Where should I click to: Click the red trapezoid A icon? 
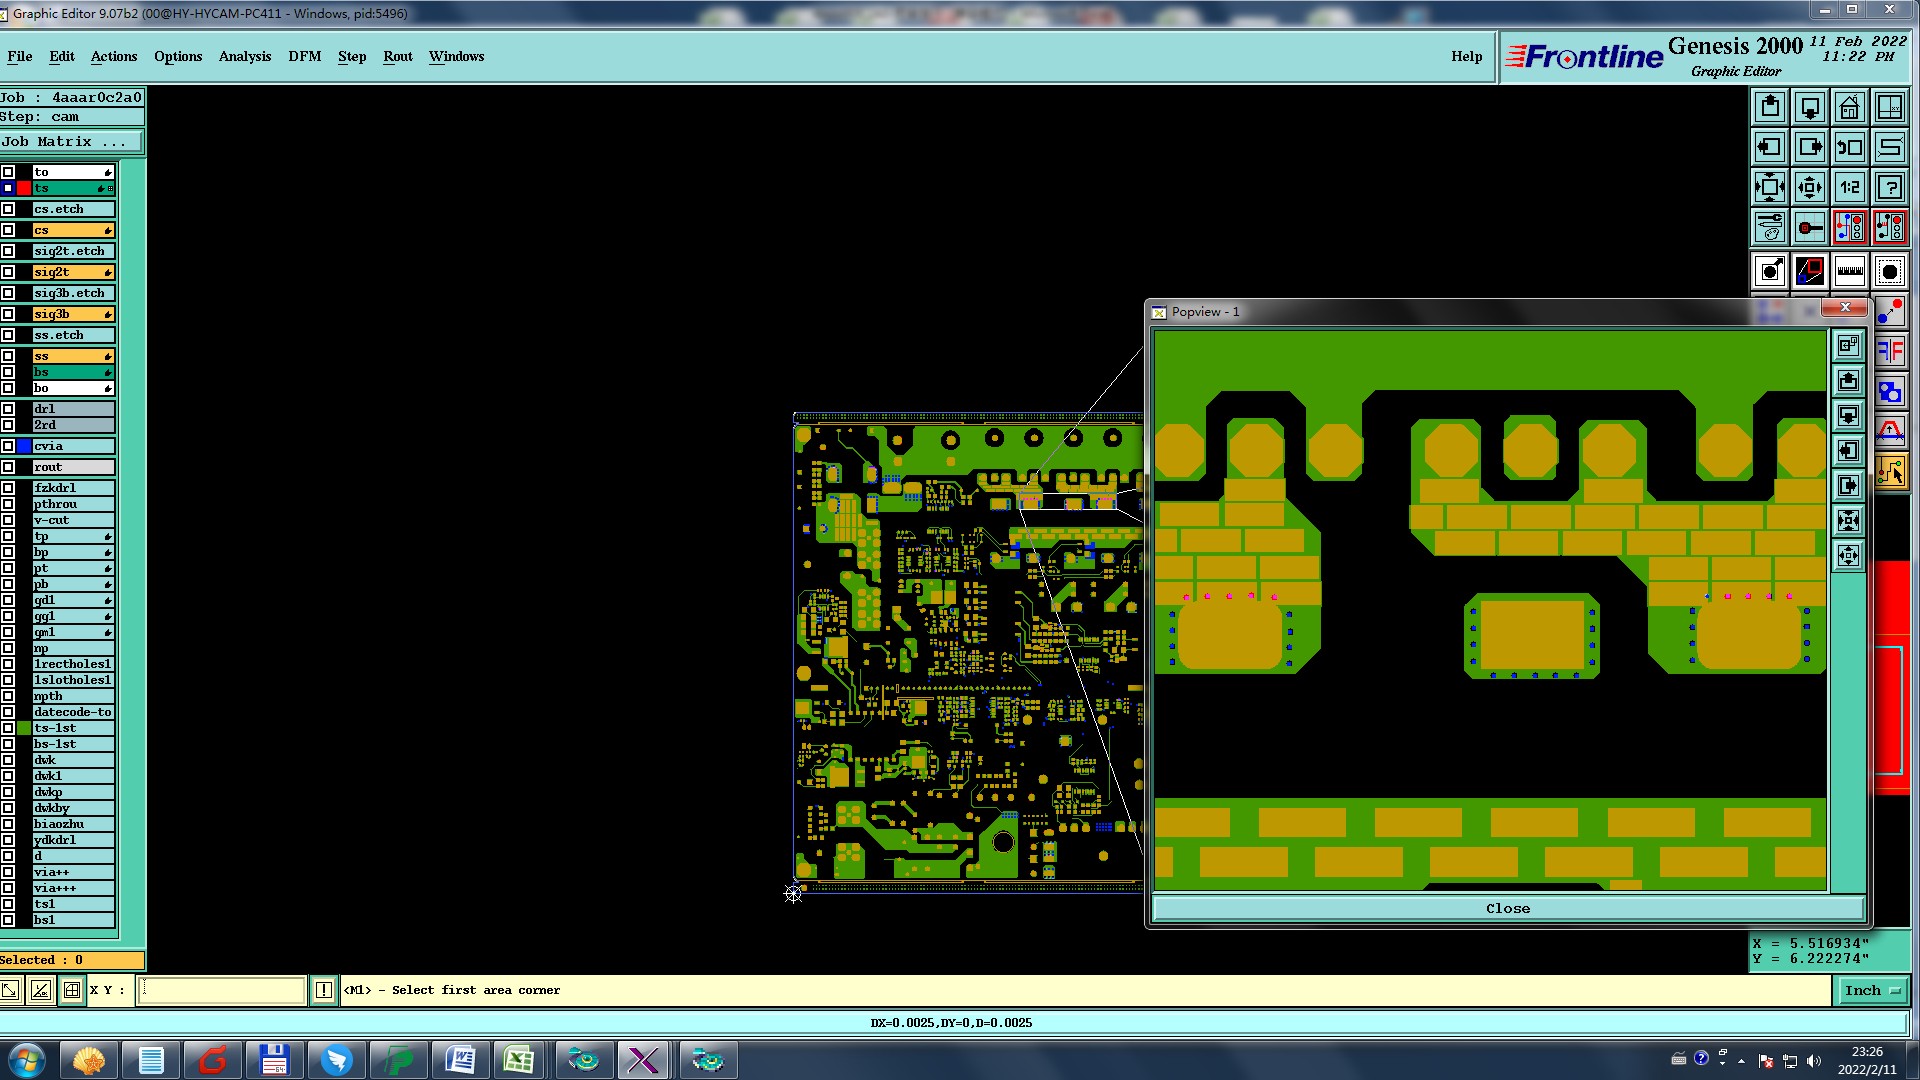coord(1891,431)
